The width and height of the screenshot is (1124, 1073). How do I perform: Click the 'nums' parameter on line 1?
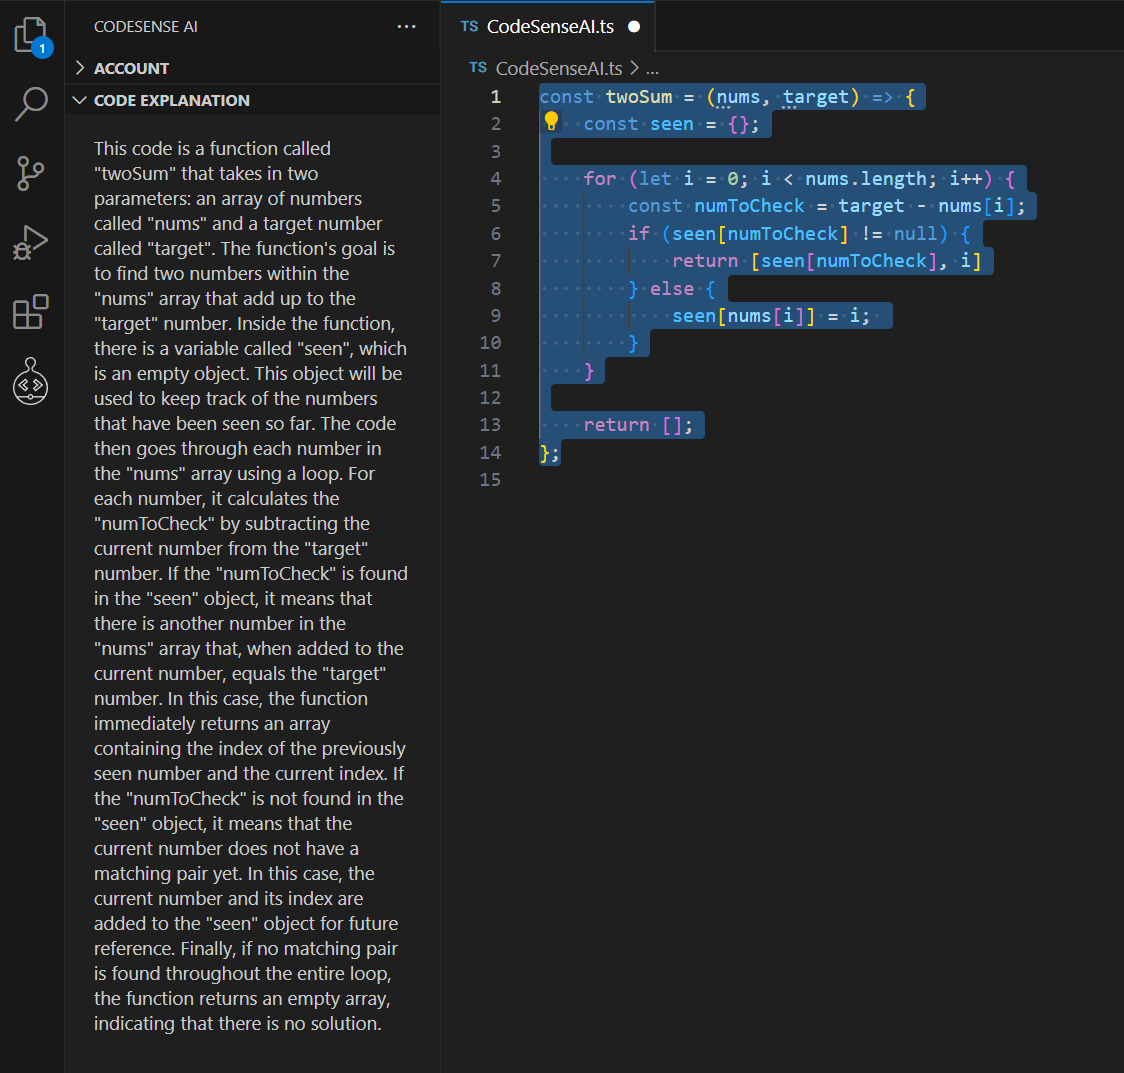[738, 97]
